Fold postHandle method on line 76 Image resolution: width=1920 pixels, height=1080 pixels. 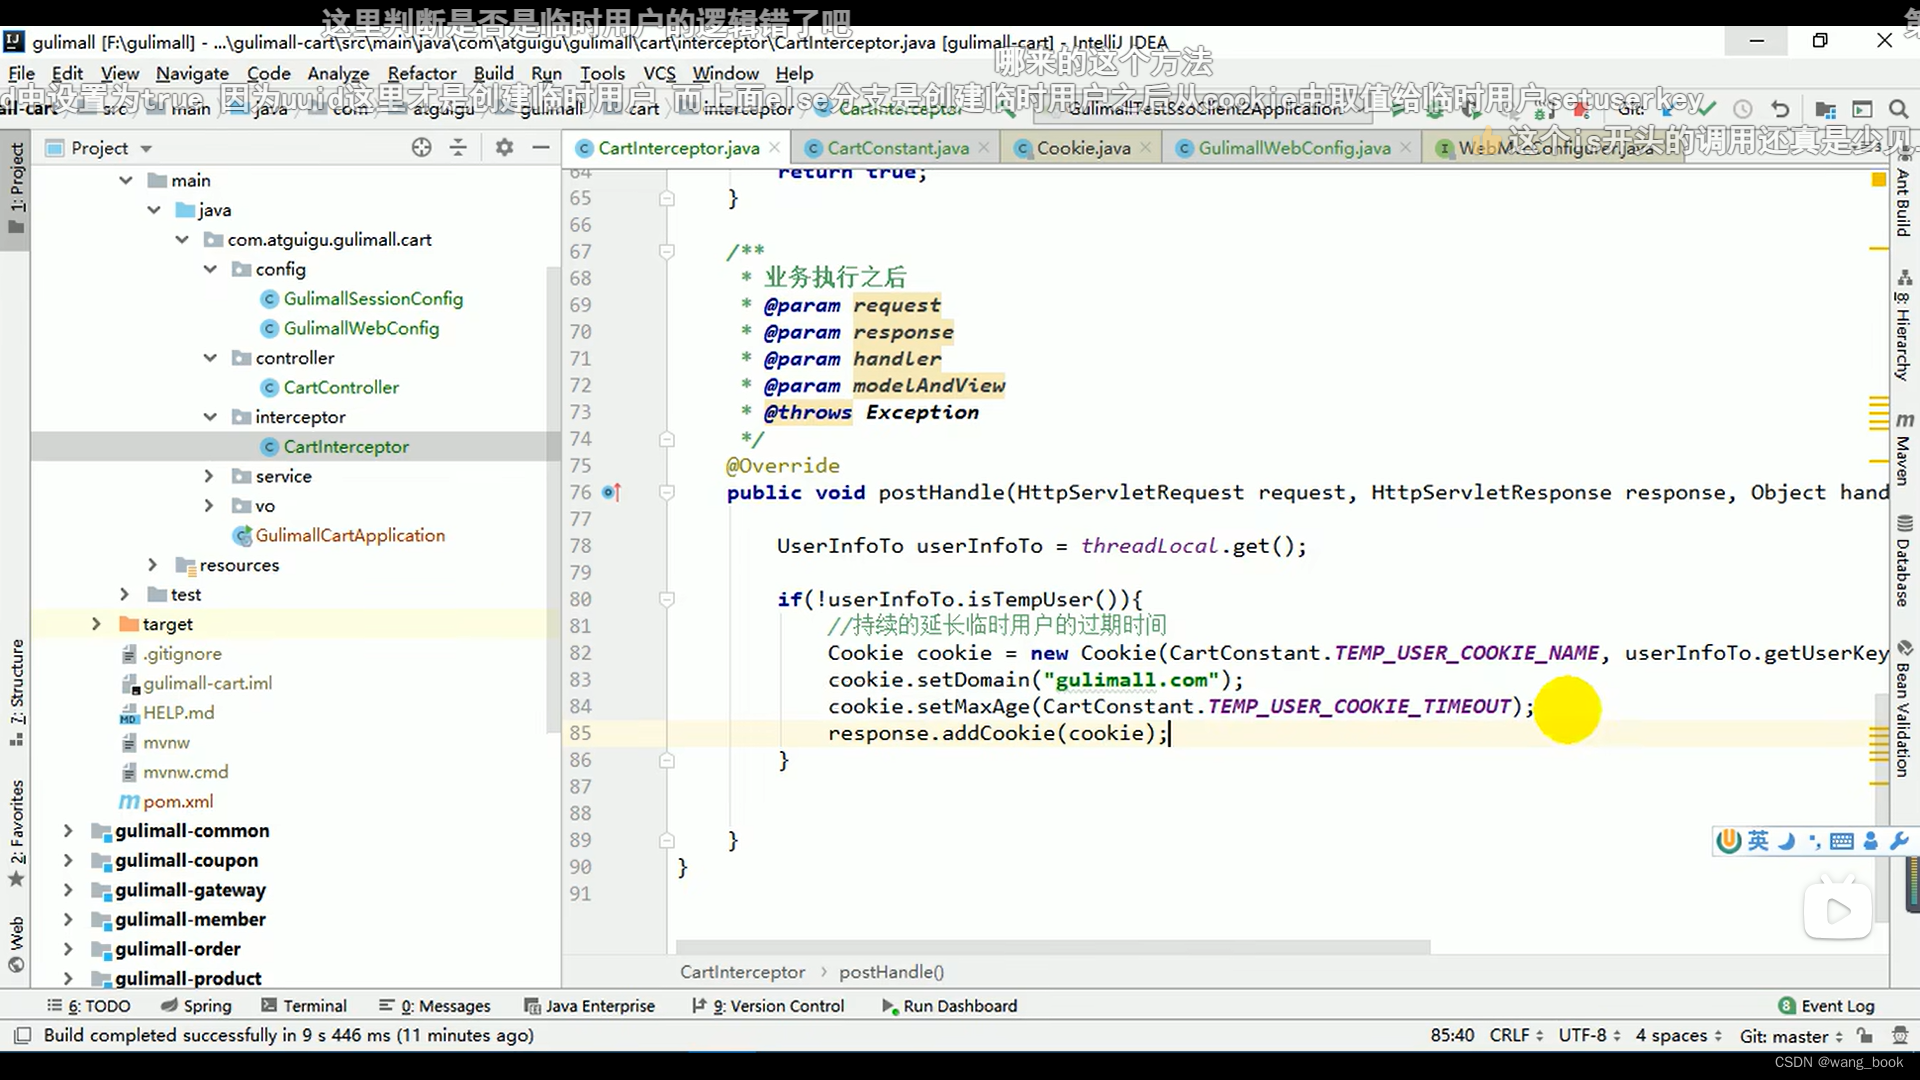pos(667,492)
